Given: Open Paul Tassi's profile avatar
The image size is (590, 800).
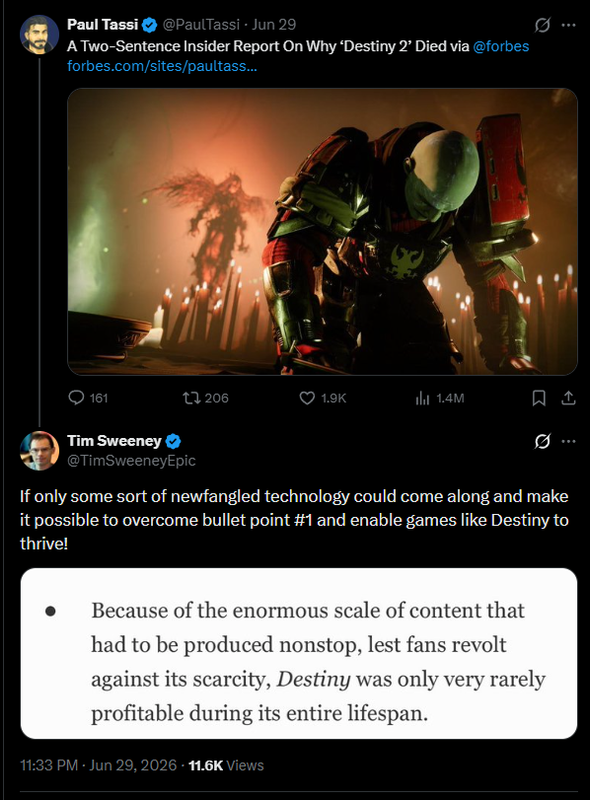Looking at the screenshot, I should click(x=39, y=34).
